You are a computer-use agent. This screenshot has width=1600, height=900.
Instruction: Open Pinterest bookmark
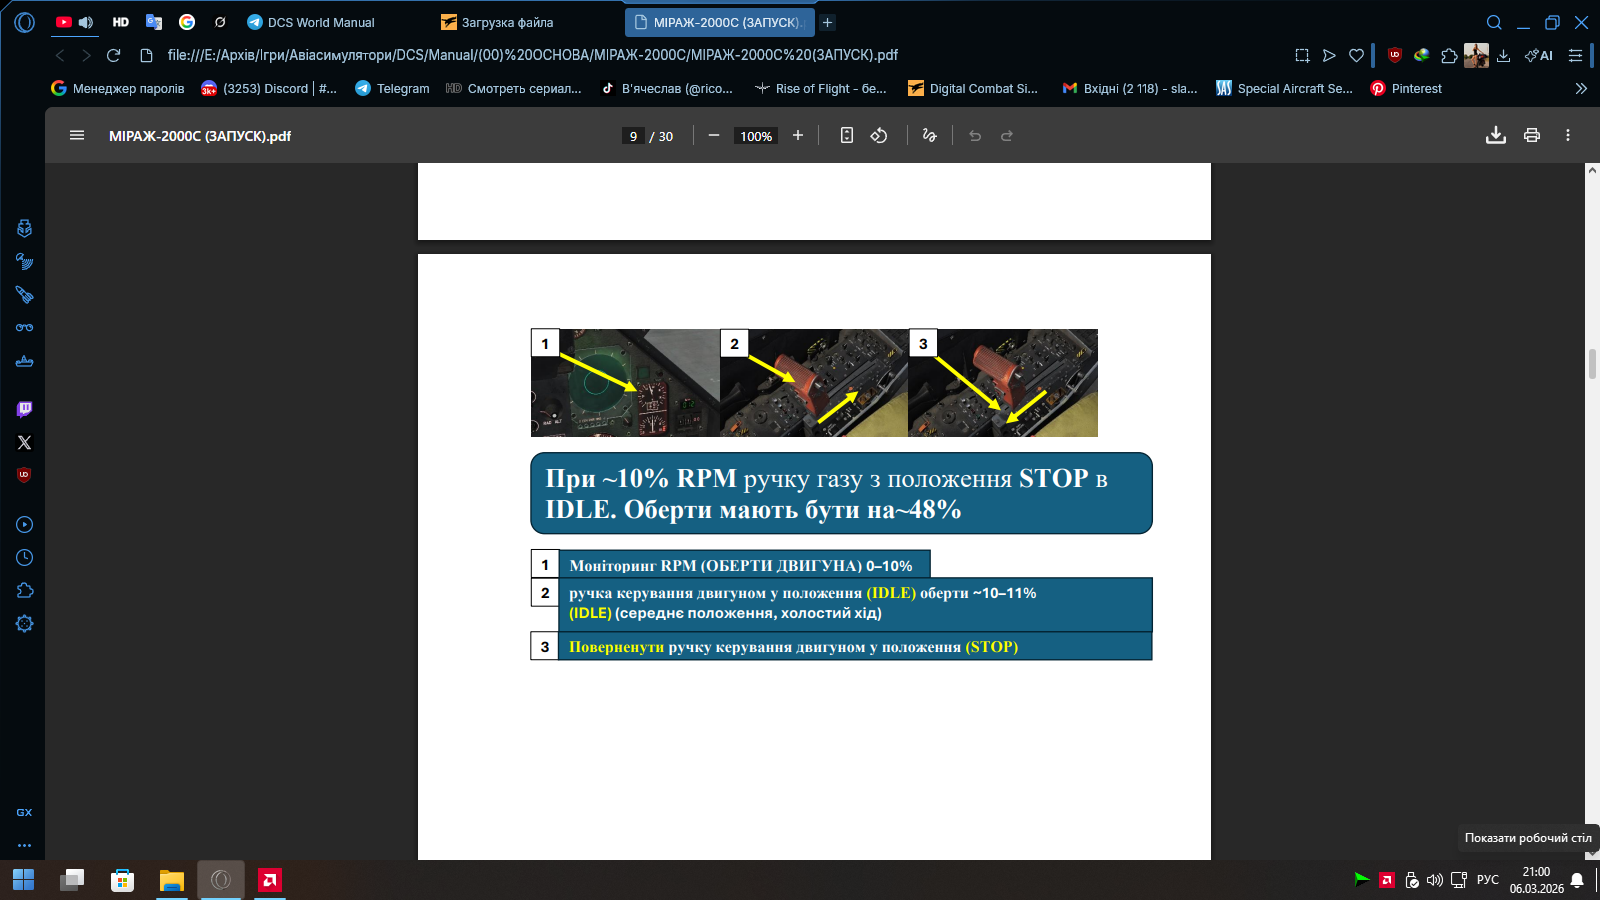click(x=1406, y=88)
